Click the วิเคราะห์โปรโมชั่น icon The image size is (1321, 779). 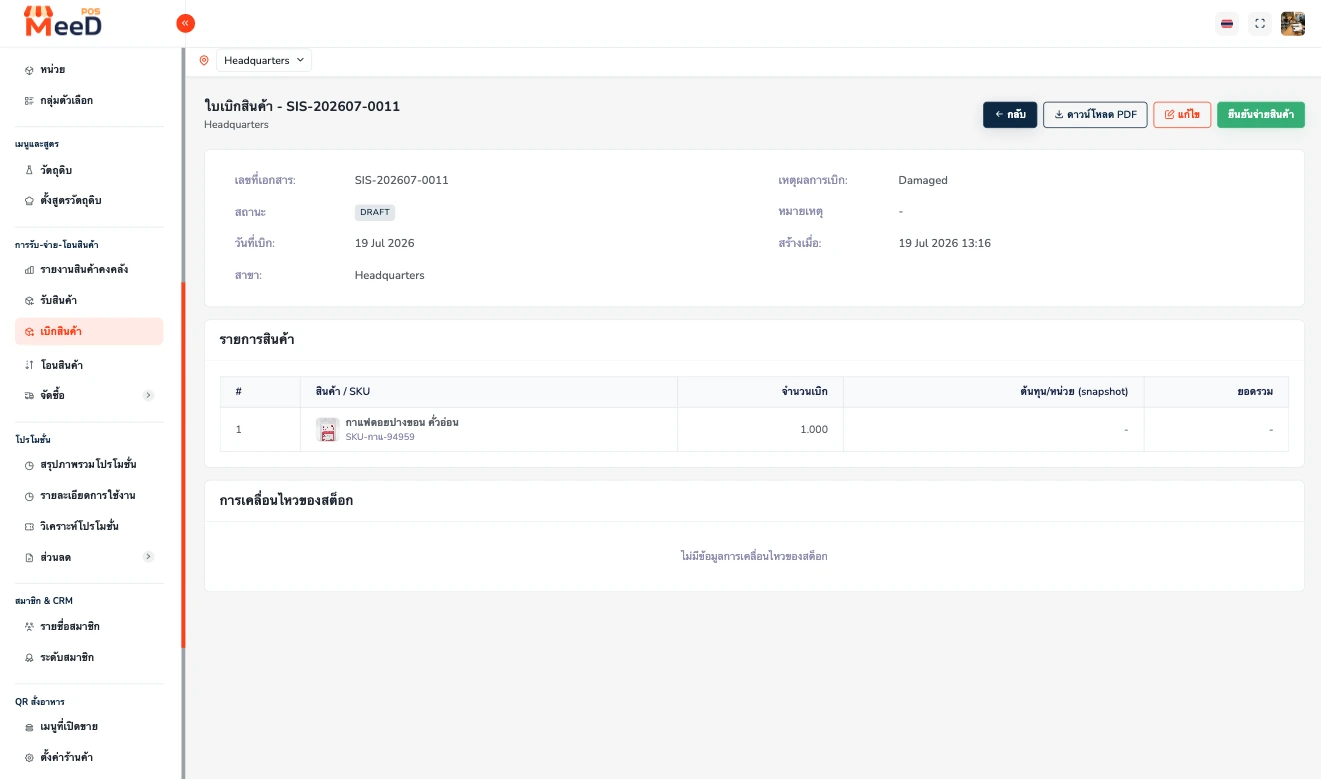click(29, 527)
